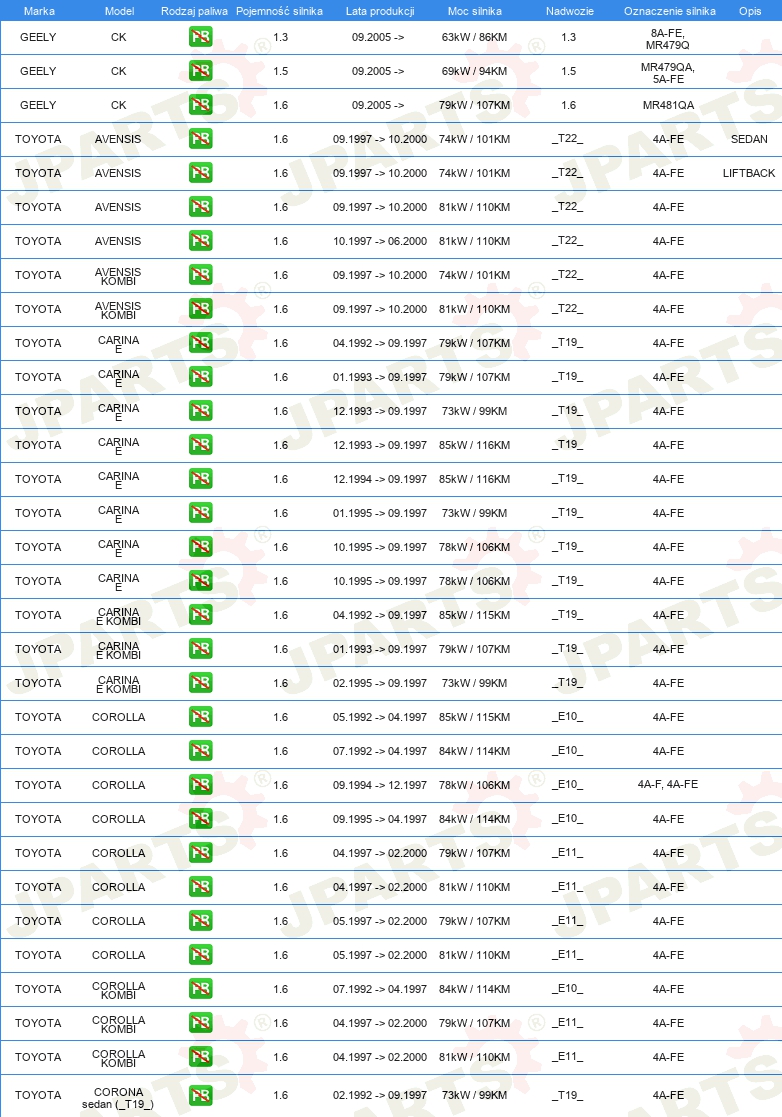Click the fuel icon for CARINA E 12.1993 85kW / 116KM
Viewport: 782px width, 1117px height.
tap(201, 445)
